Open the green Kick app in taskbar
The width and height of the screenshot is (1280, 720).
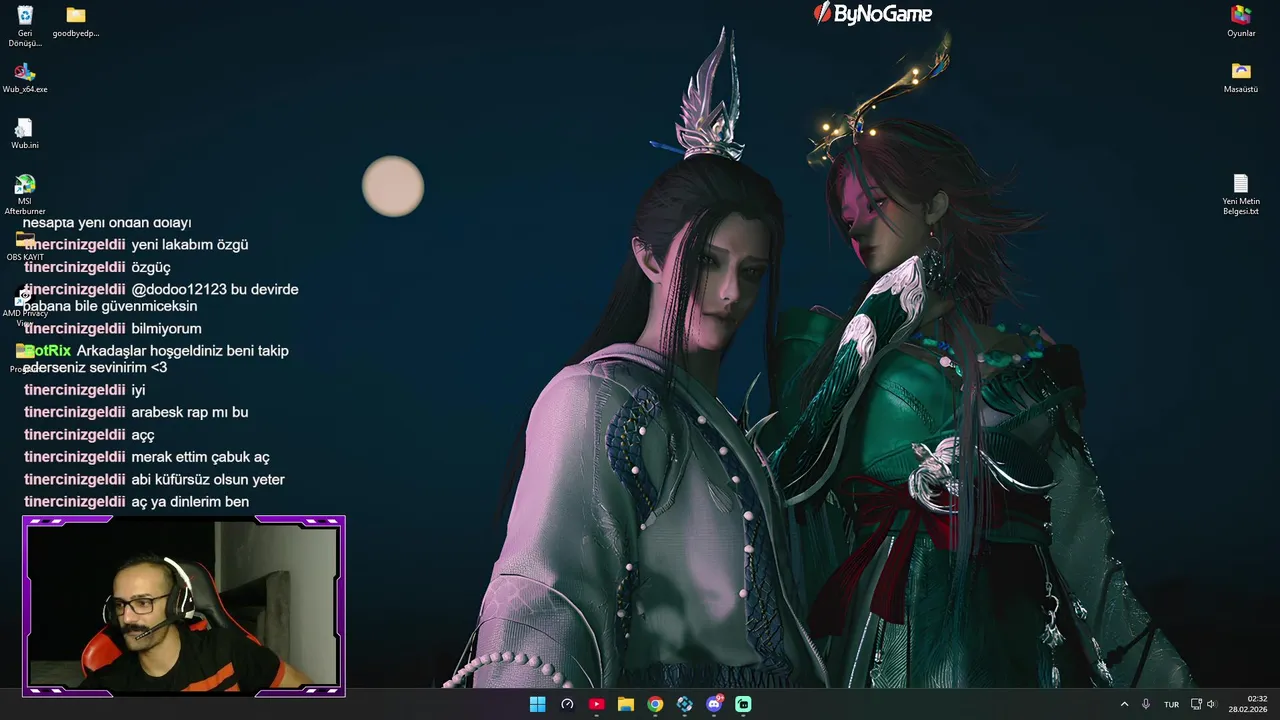coord(743,704)
